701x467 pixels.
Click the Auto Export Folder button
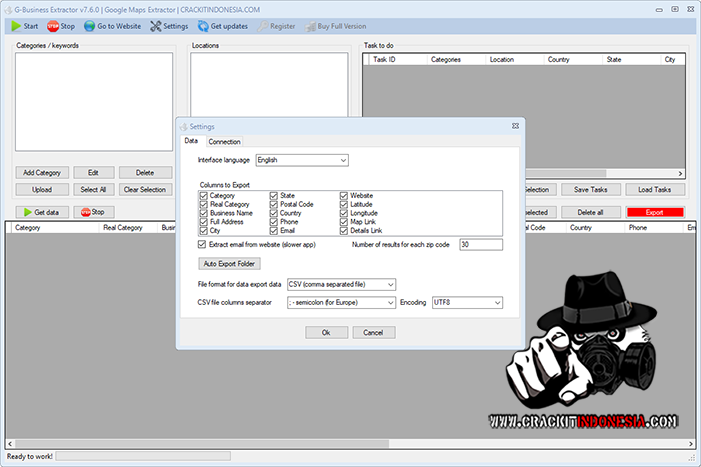(x=229, y=264)
